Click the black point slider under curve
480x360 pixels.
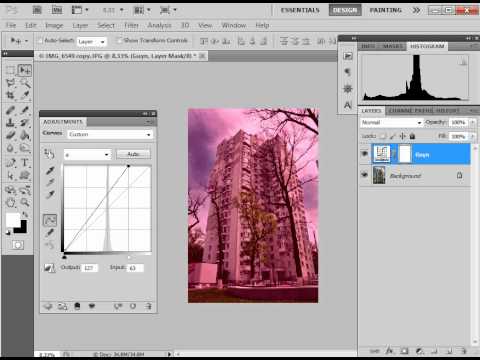click(64, 257)
